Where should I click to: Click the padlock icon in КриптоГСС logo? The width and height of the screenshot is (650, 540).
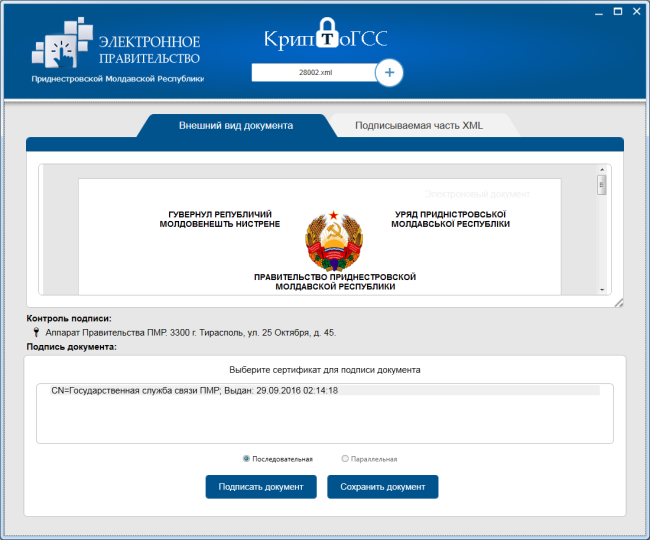click(x=327, y=37)
